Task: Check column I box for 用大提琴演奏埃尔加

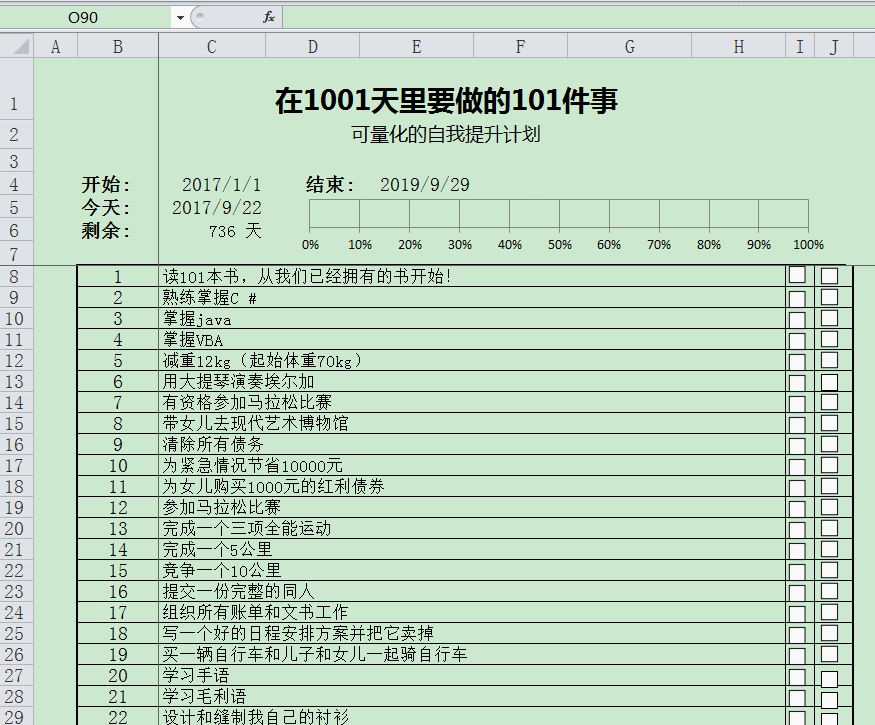Action: click(x=797, y=383)
